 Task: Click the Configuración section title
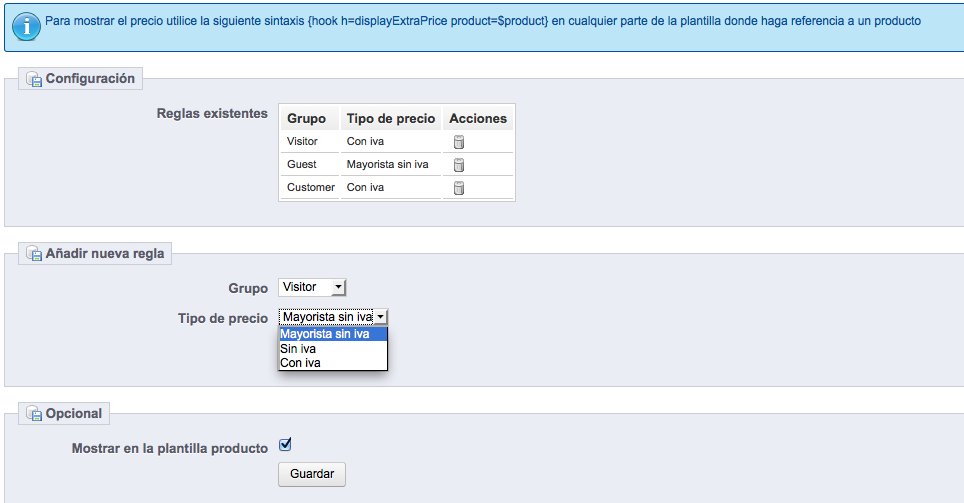90,79
